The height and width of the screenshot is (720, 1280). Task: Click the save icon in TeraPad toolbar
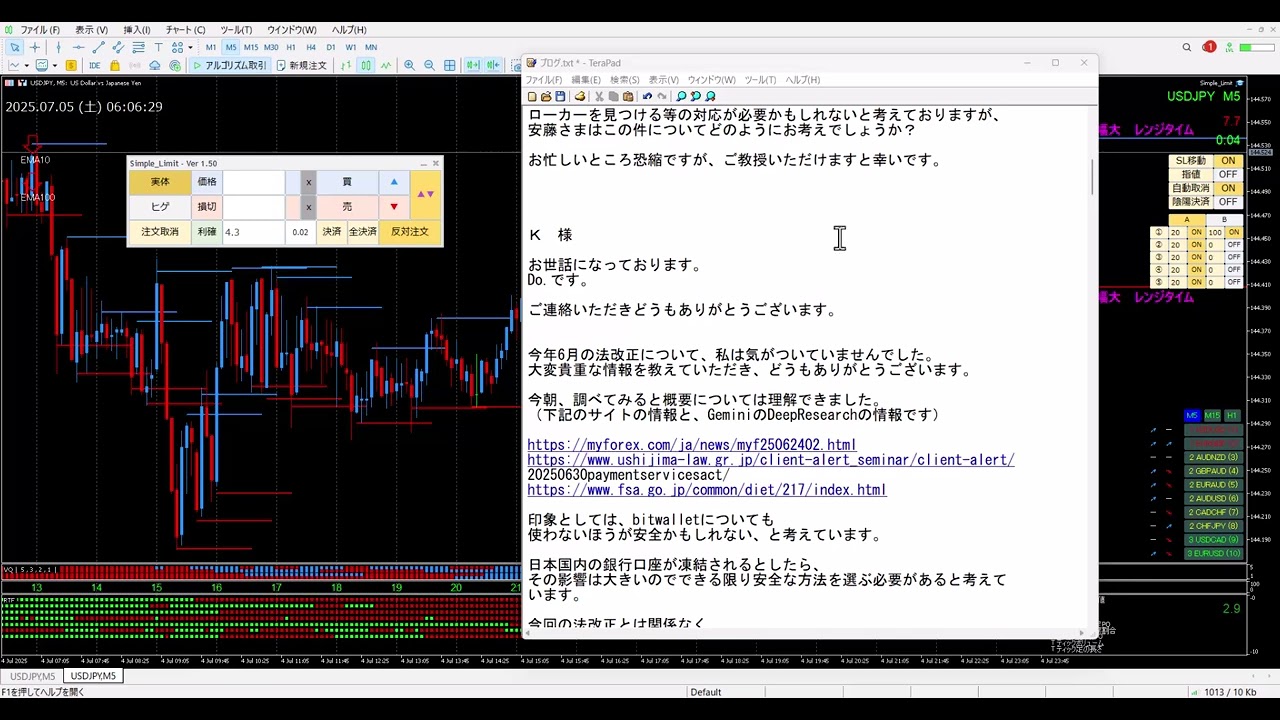[x=560, y=96]
